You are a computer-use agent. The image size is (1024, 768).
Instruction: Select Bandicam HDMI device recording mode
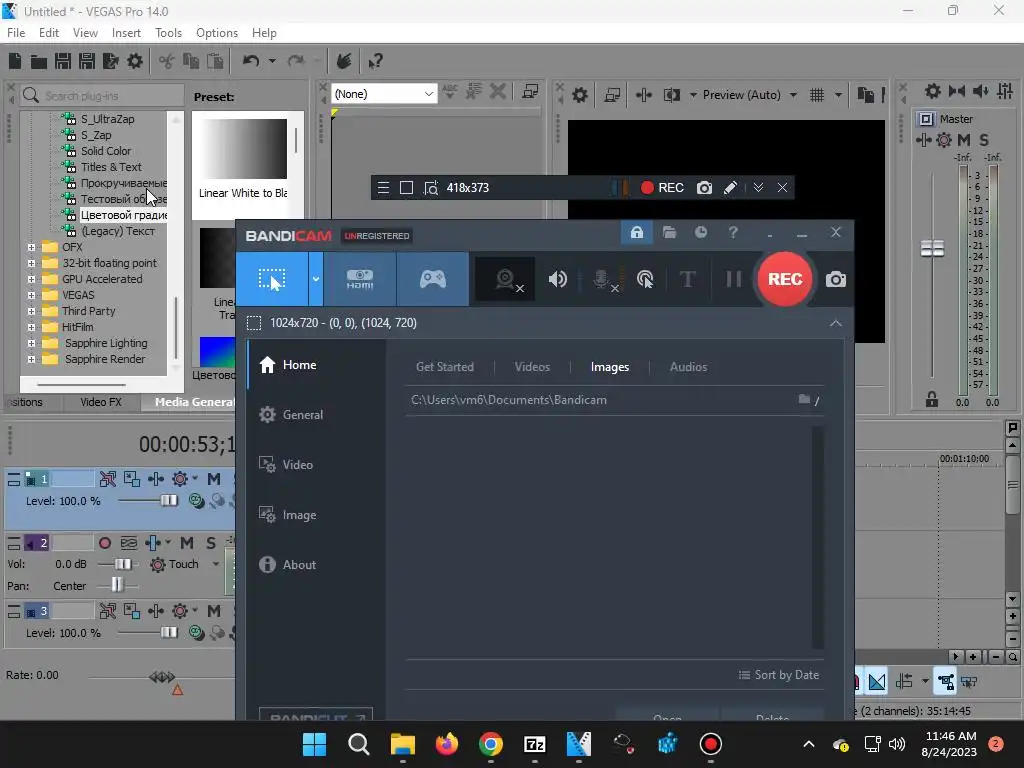coord(360,280)
